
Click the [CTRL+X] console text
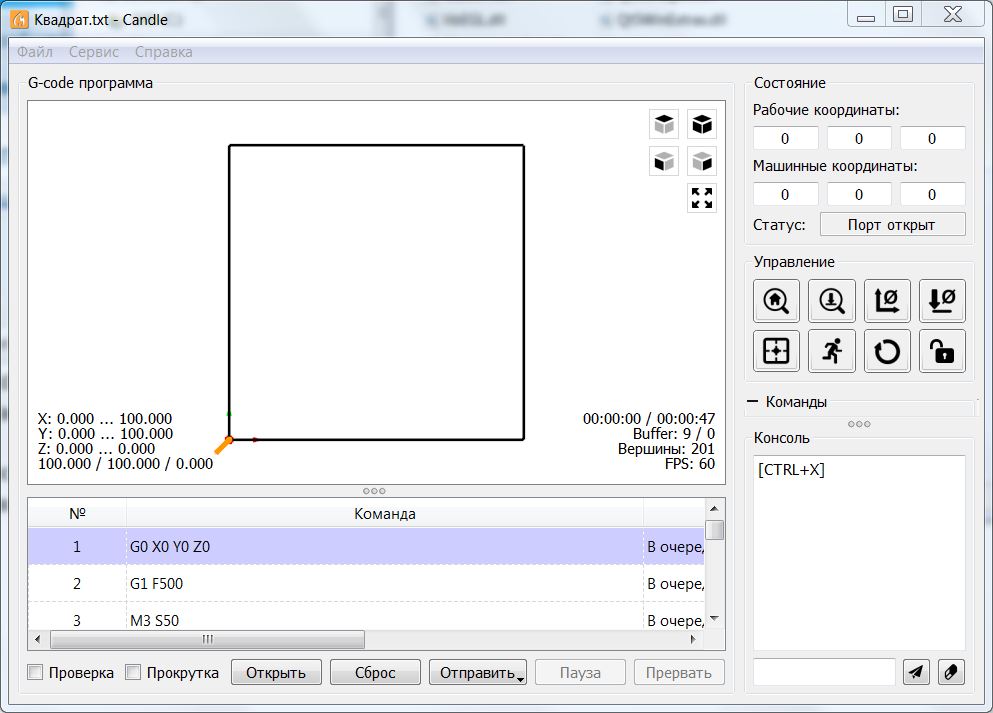[791, 470]
